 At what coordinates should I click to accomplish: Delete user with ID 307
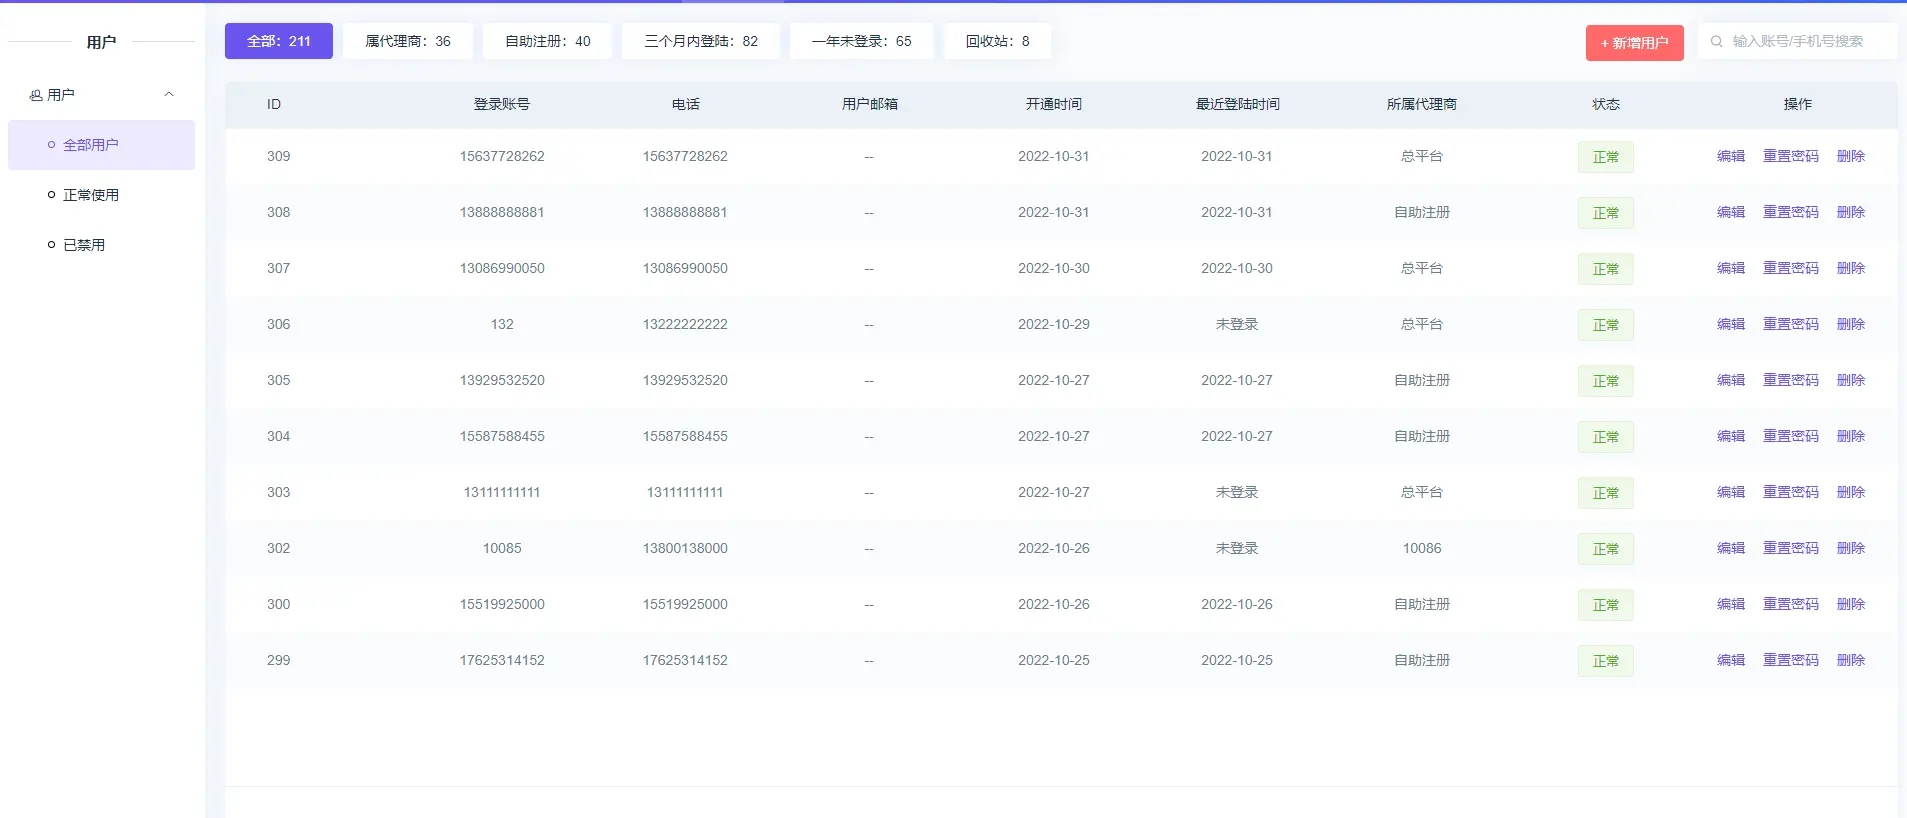click(x=1850, y=268)
